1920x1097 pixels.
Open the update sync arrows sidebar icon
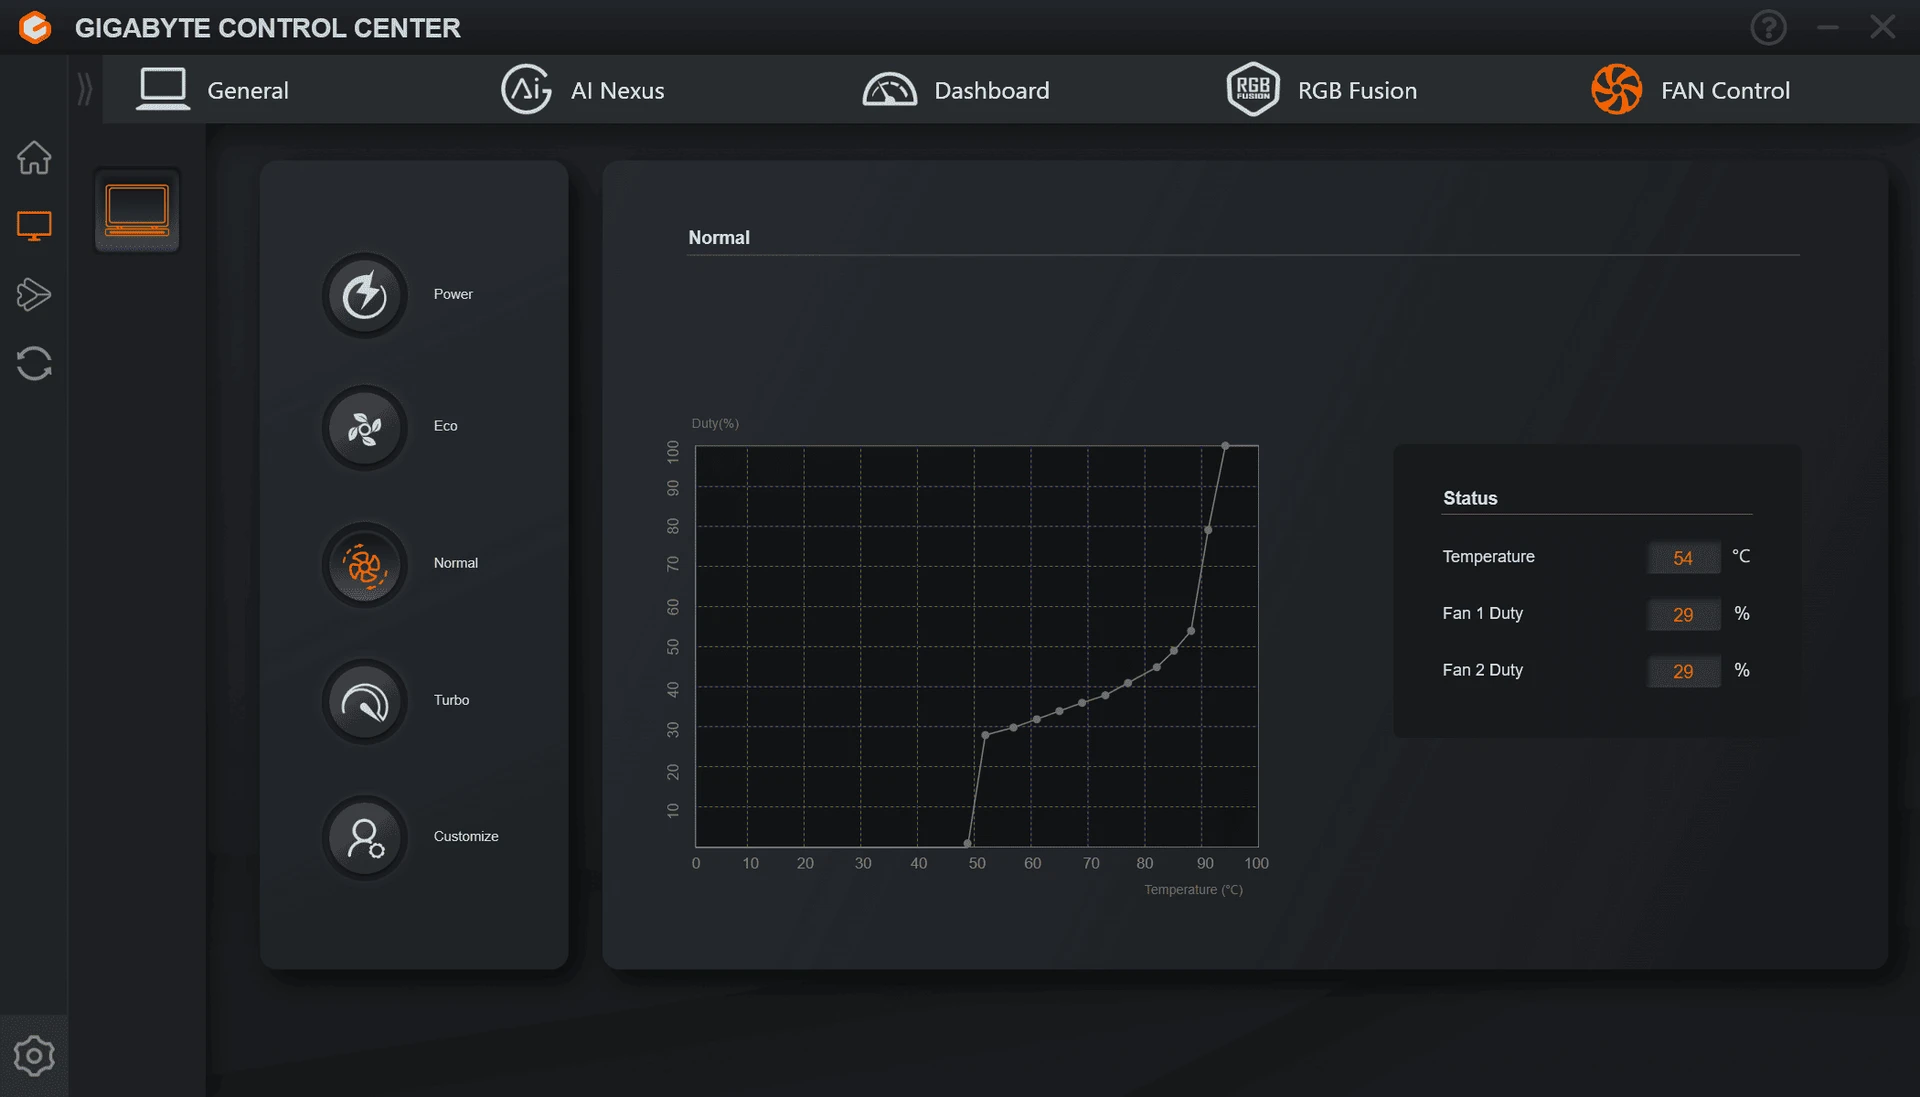click(34, 363)
